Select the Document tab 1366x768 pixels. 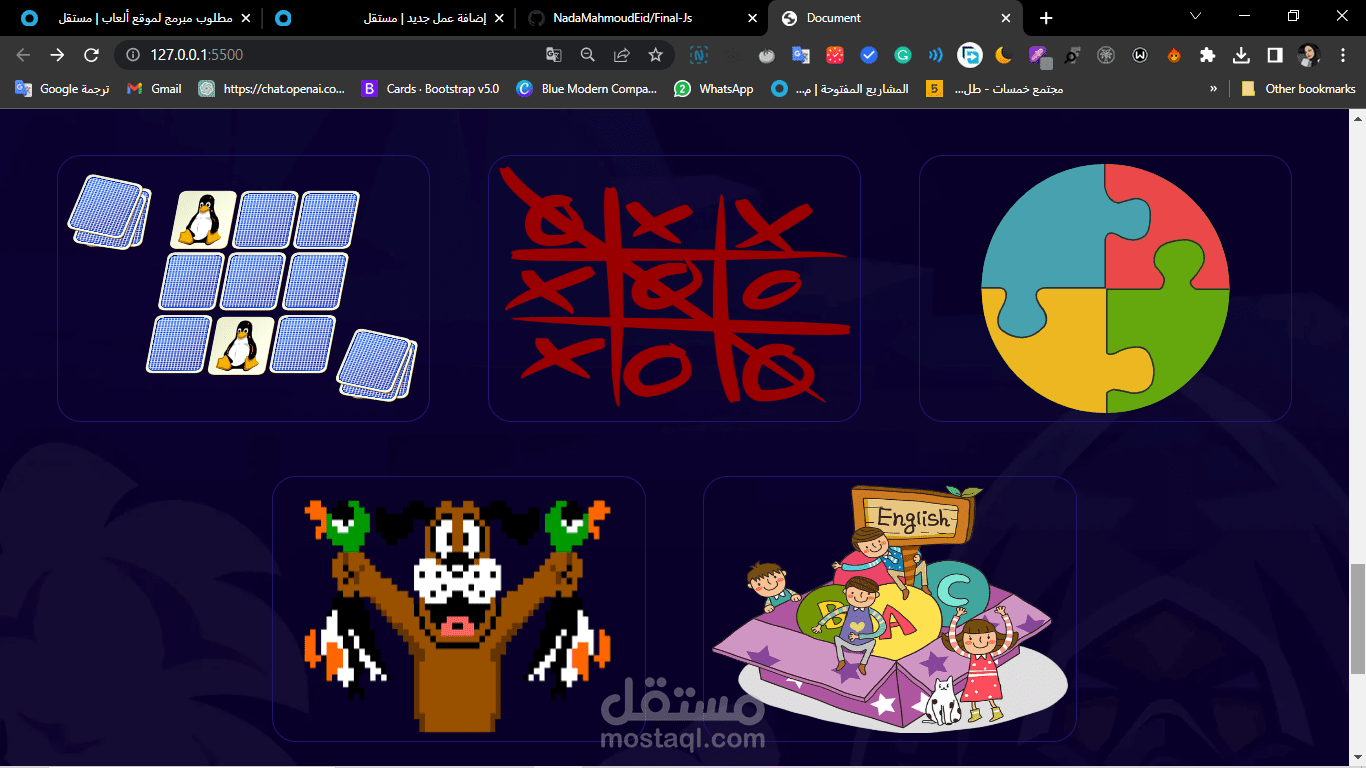point(896,18)
